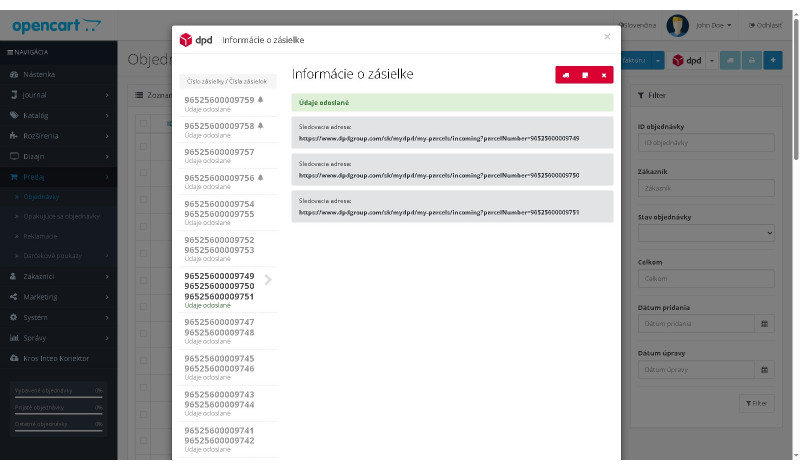Click the ID objednávky input field
This screenshot has height=470, width=800.
coord(706,142)
